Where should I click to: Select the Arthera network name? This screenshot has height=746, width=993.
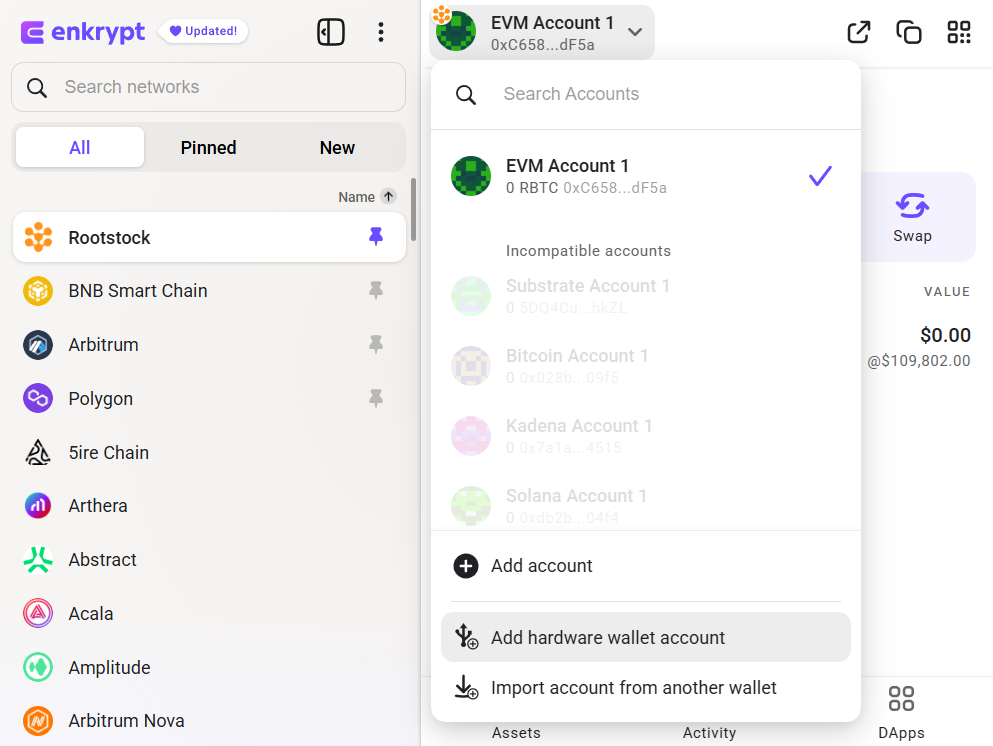coord(98,506)
